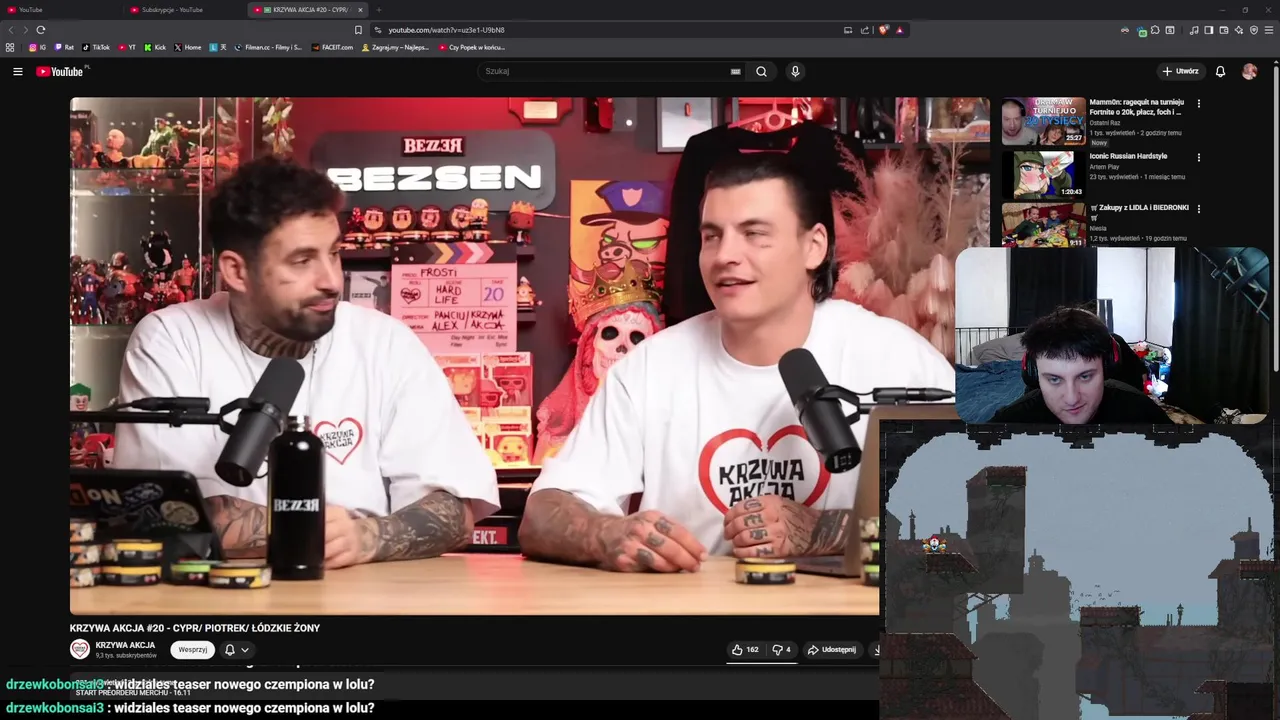Open Brave wallet icon in toolbar
1280x720 pixels.
pos(1224,30)
